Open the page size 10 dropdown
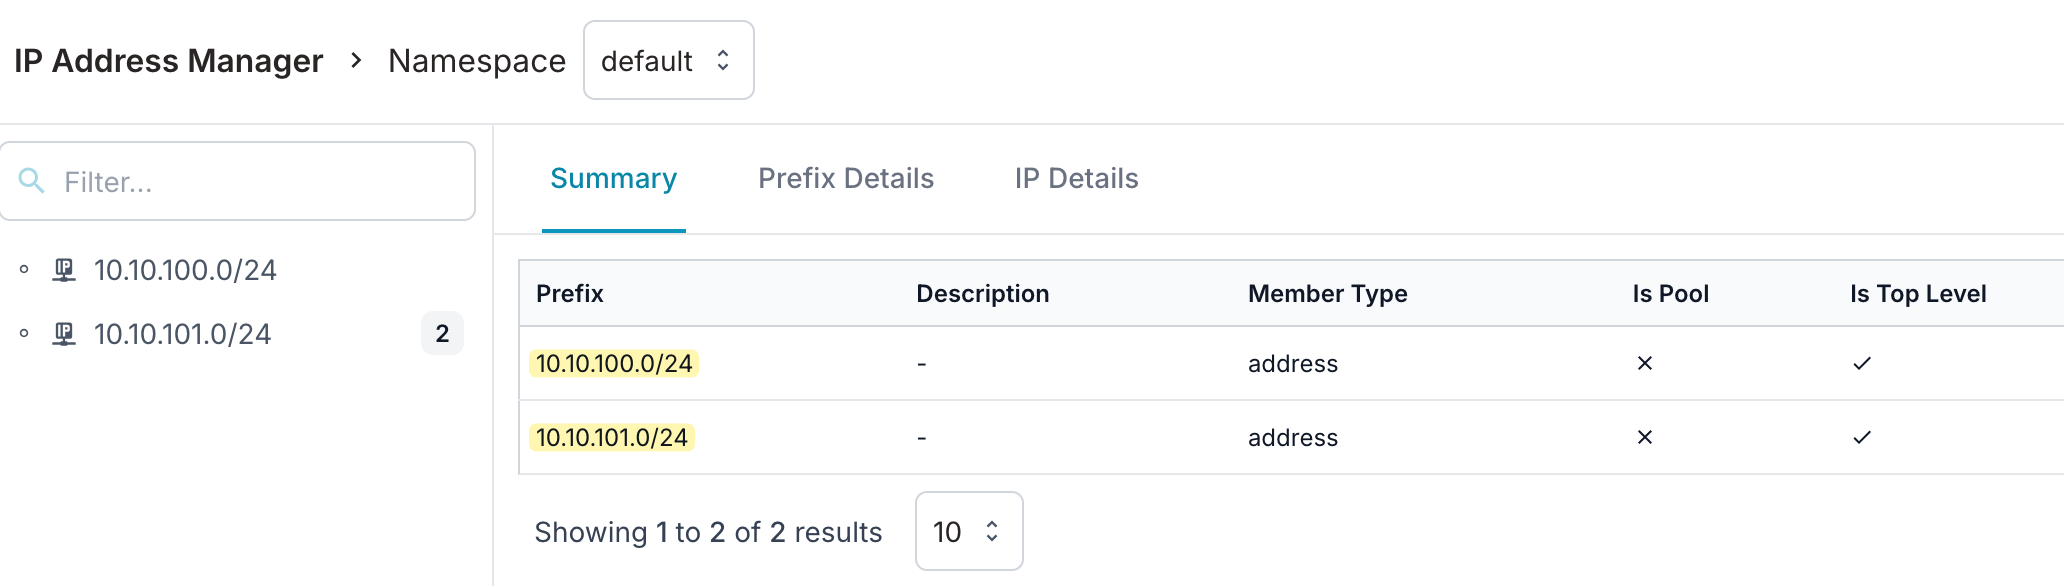2064x586 pixels. (969, 531)
